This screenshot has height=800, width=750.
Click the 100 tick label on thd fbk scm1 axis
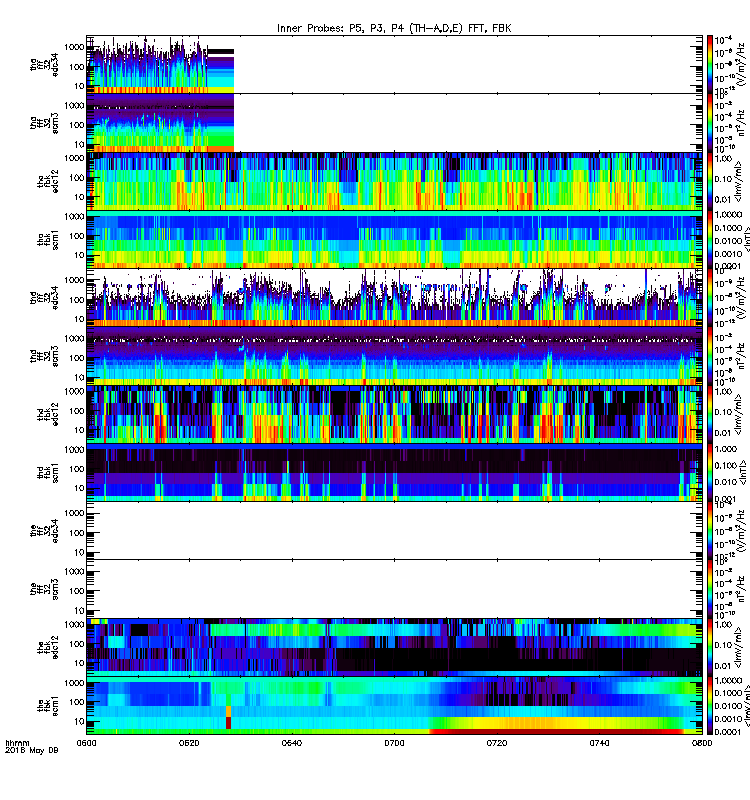coord(77,469)
